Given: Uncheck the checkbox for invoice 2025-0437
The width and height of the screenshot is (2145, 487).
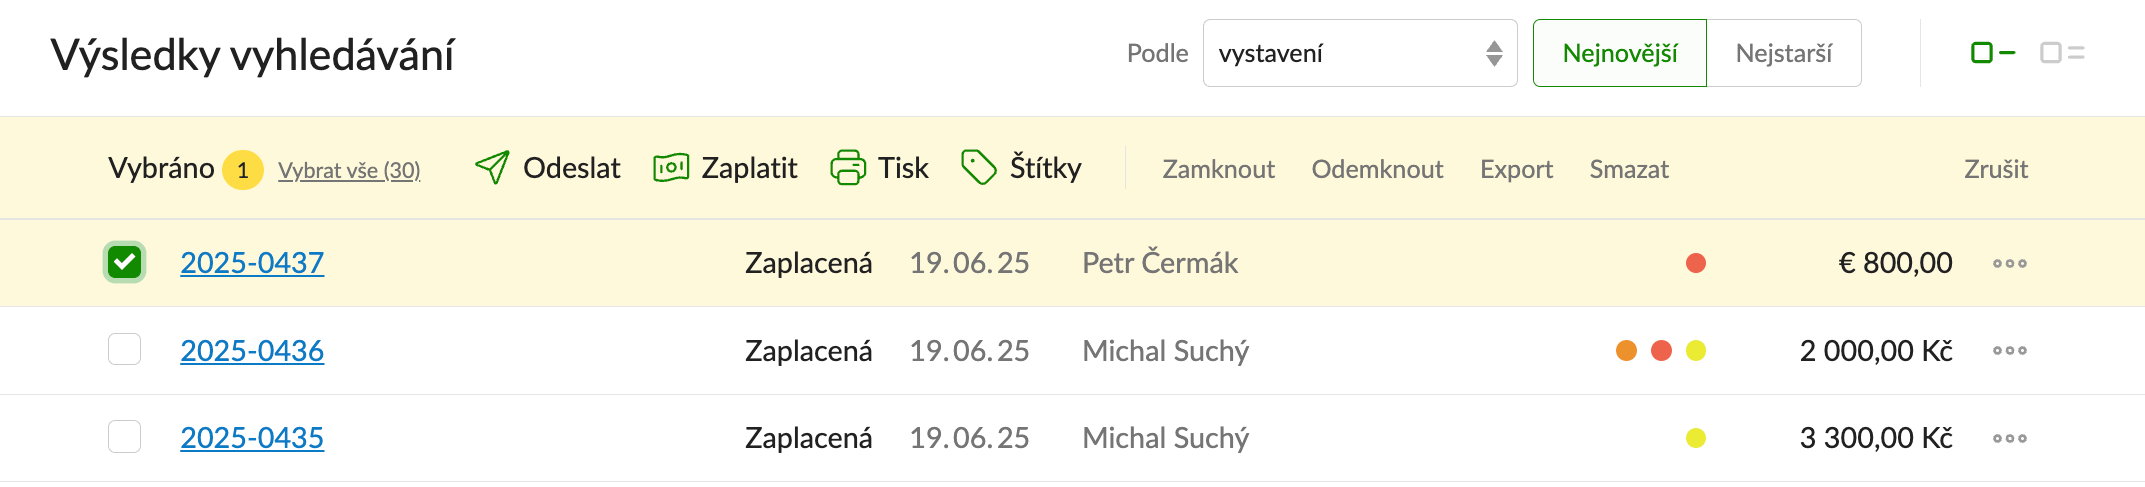Looking at the screenshot, I should (x=125, y=262).
